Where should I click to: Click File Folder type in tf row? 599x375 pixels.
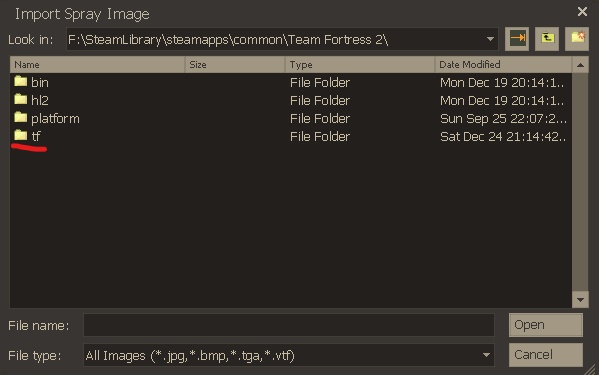click(320, 136)
